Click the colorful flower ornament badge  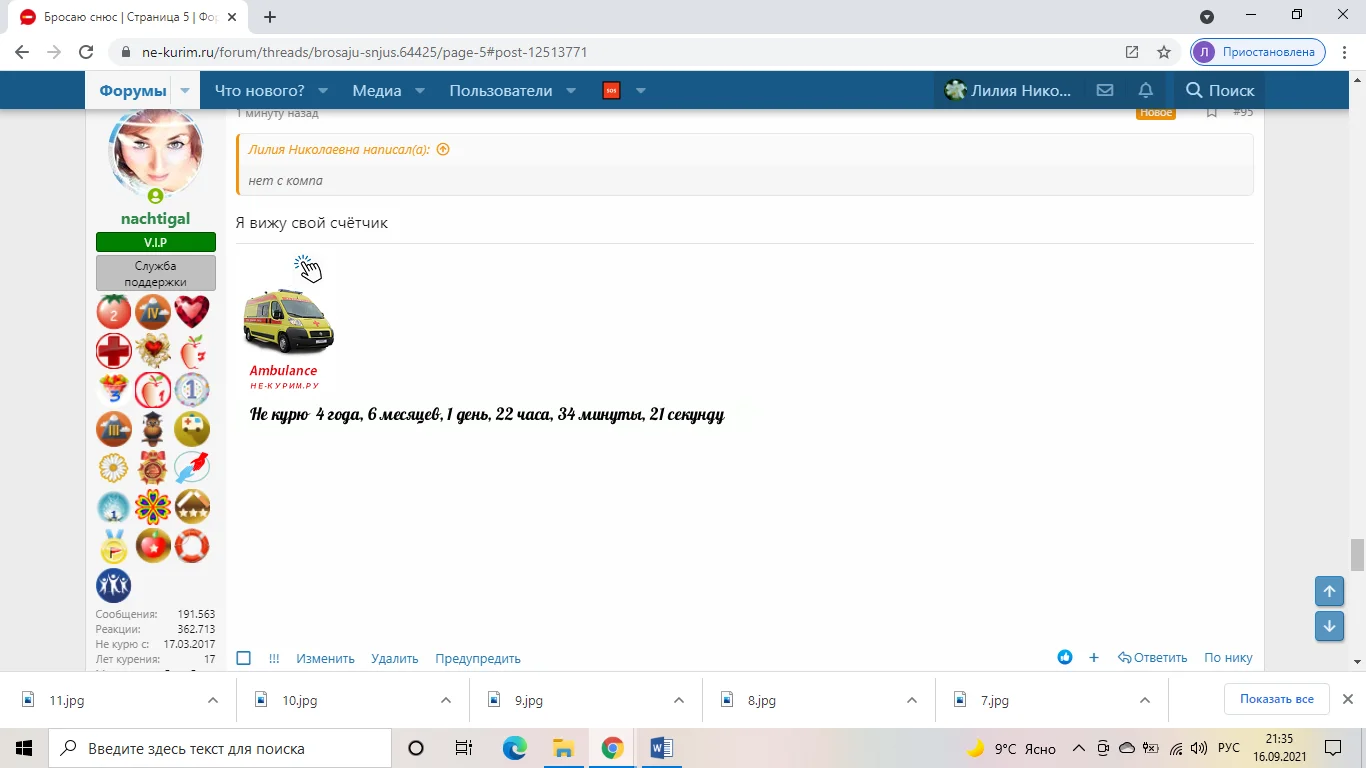click(153, 507)
